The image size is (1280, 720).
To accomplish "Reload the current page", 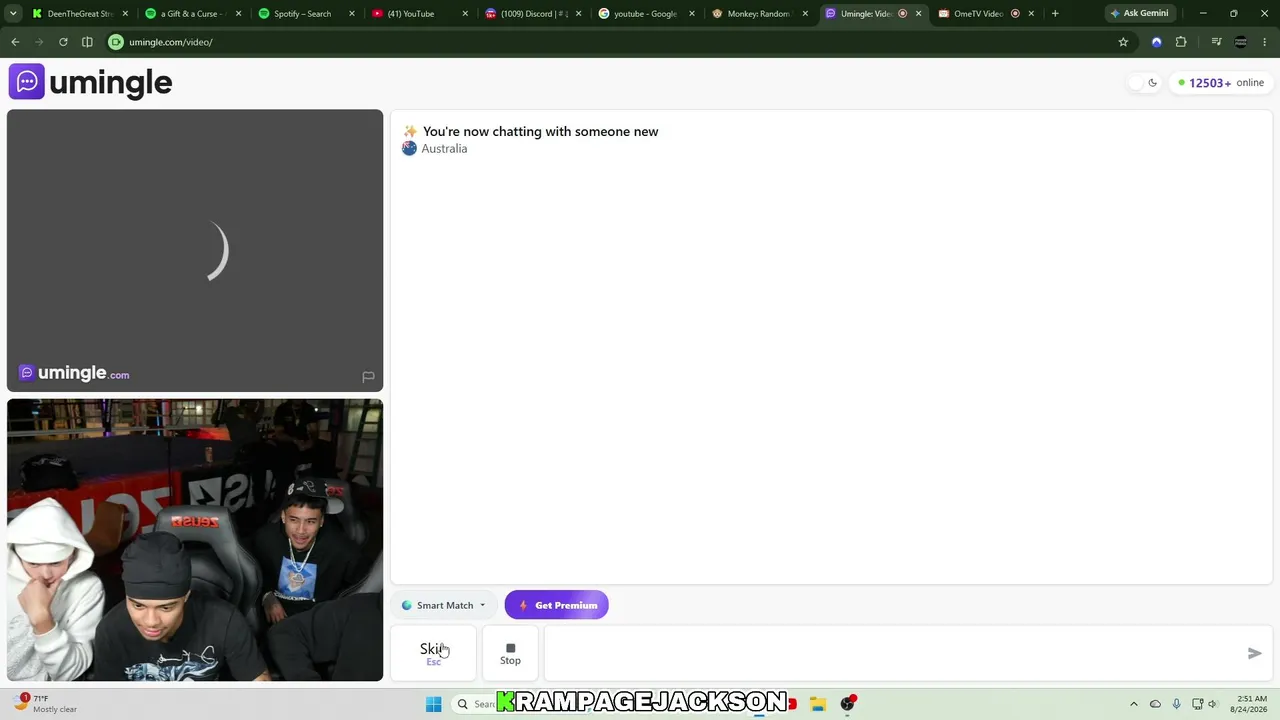I will pyautogui.click(x=63, y=42).
